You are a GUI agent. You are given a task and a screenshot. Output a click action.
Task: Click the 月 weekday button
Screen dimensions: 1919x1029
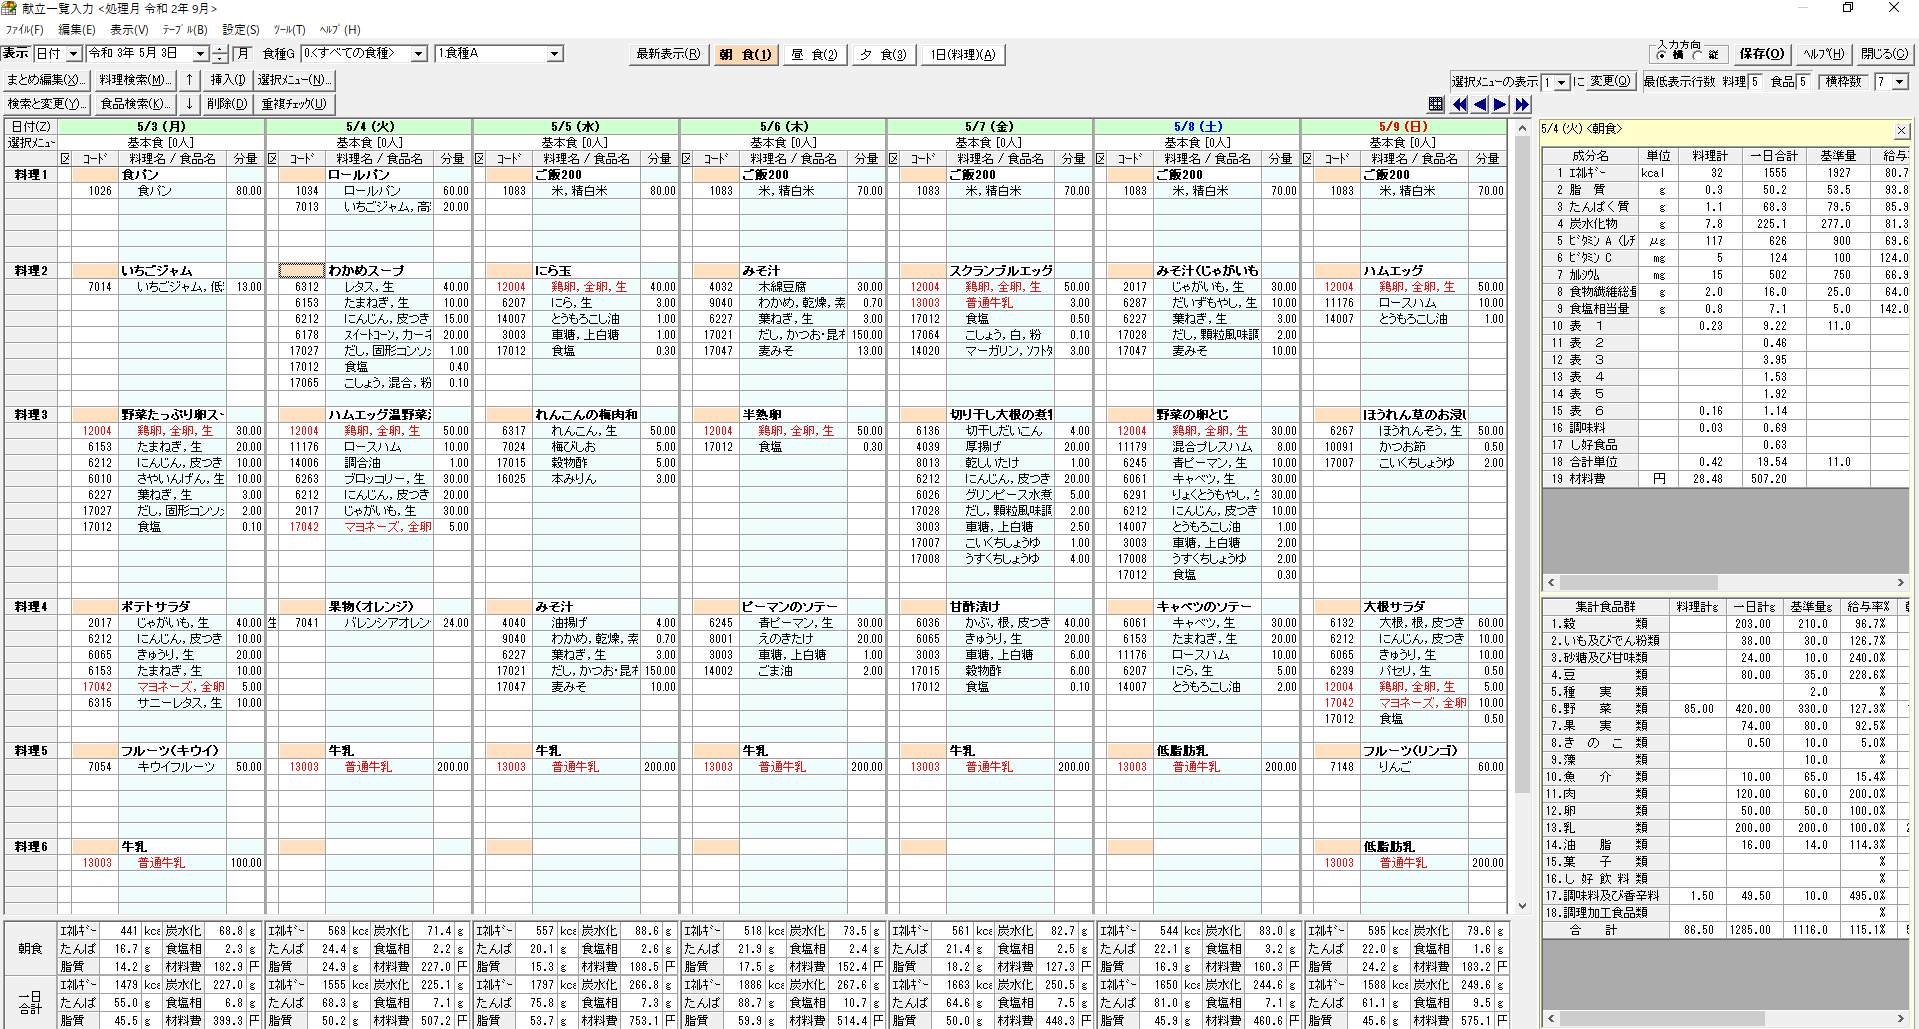pos(242,54)
